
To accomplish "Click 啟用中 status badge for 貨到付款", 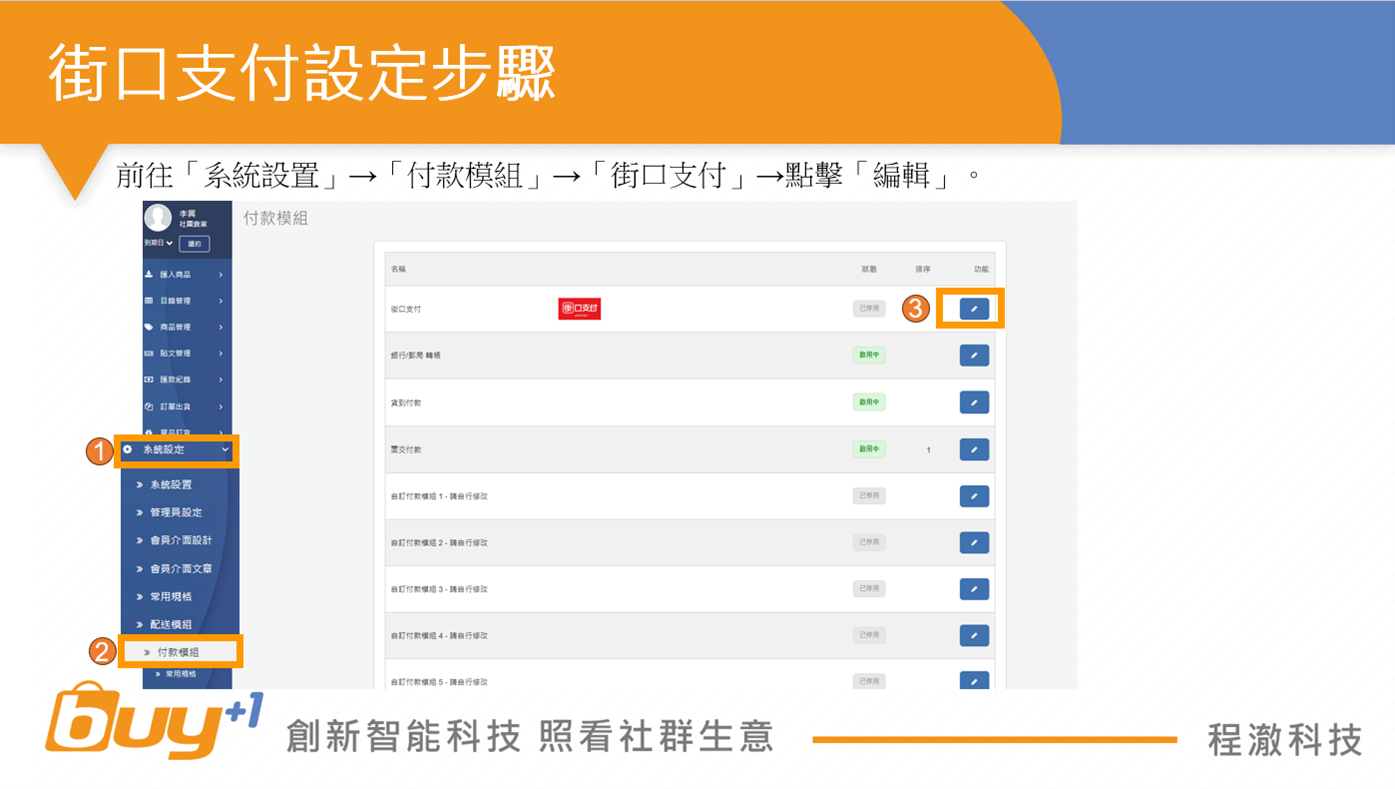I will [868, 402].
